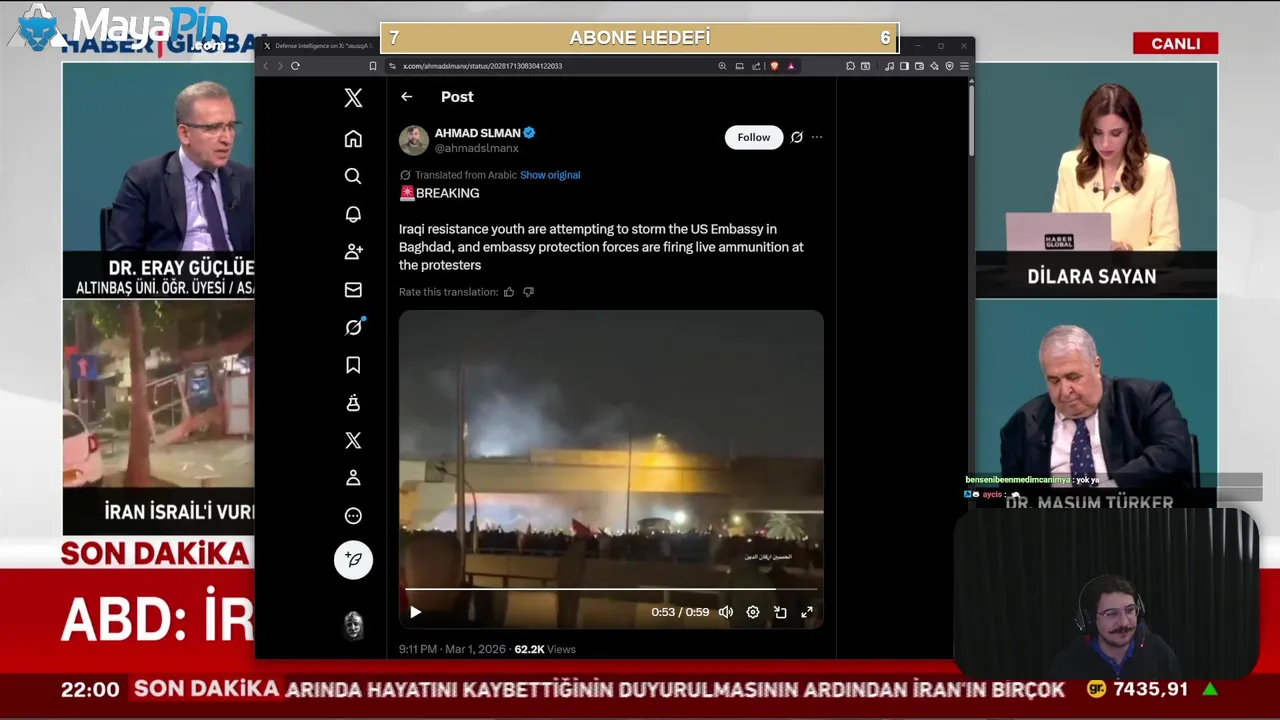The image size is (1280, 720).
Task: Navigate browser forward arrow
Action: (280, 66)
